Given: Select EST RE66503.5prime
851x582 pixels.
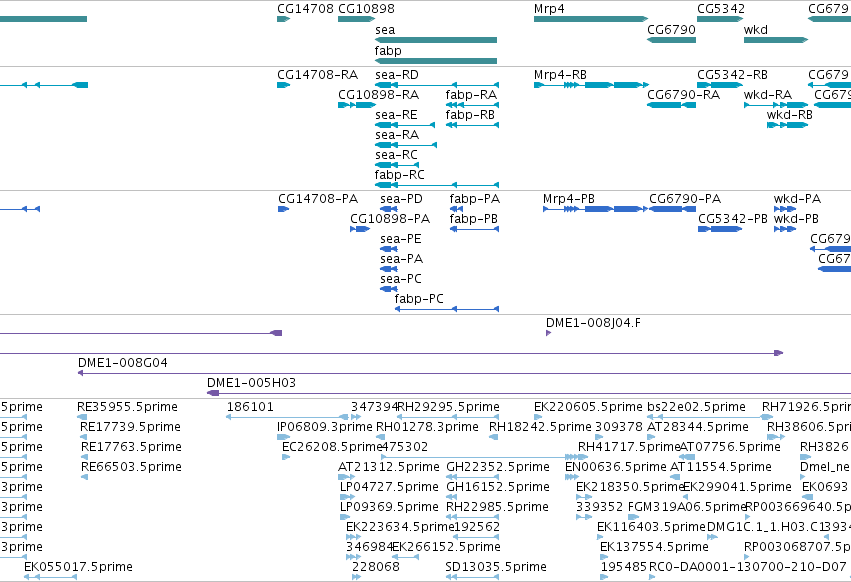Looking at the screenshot, I should click(x=84, y=477).
